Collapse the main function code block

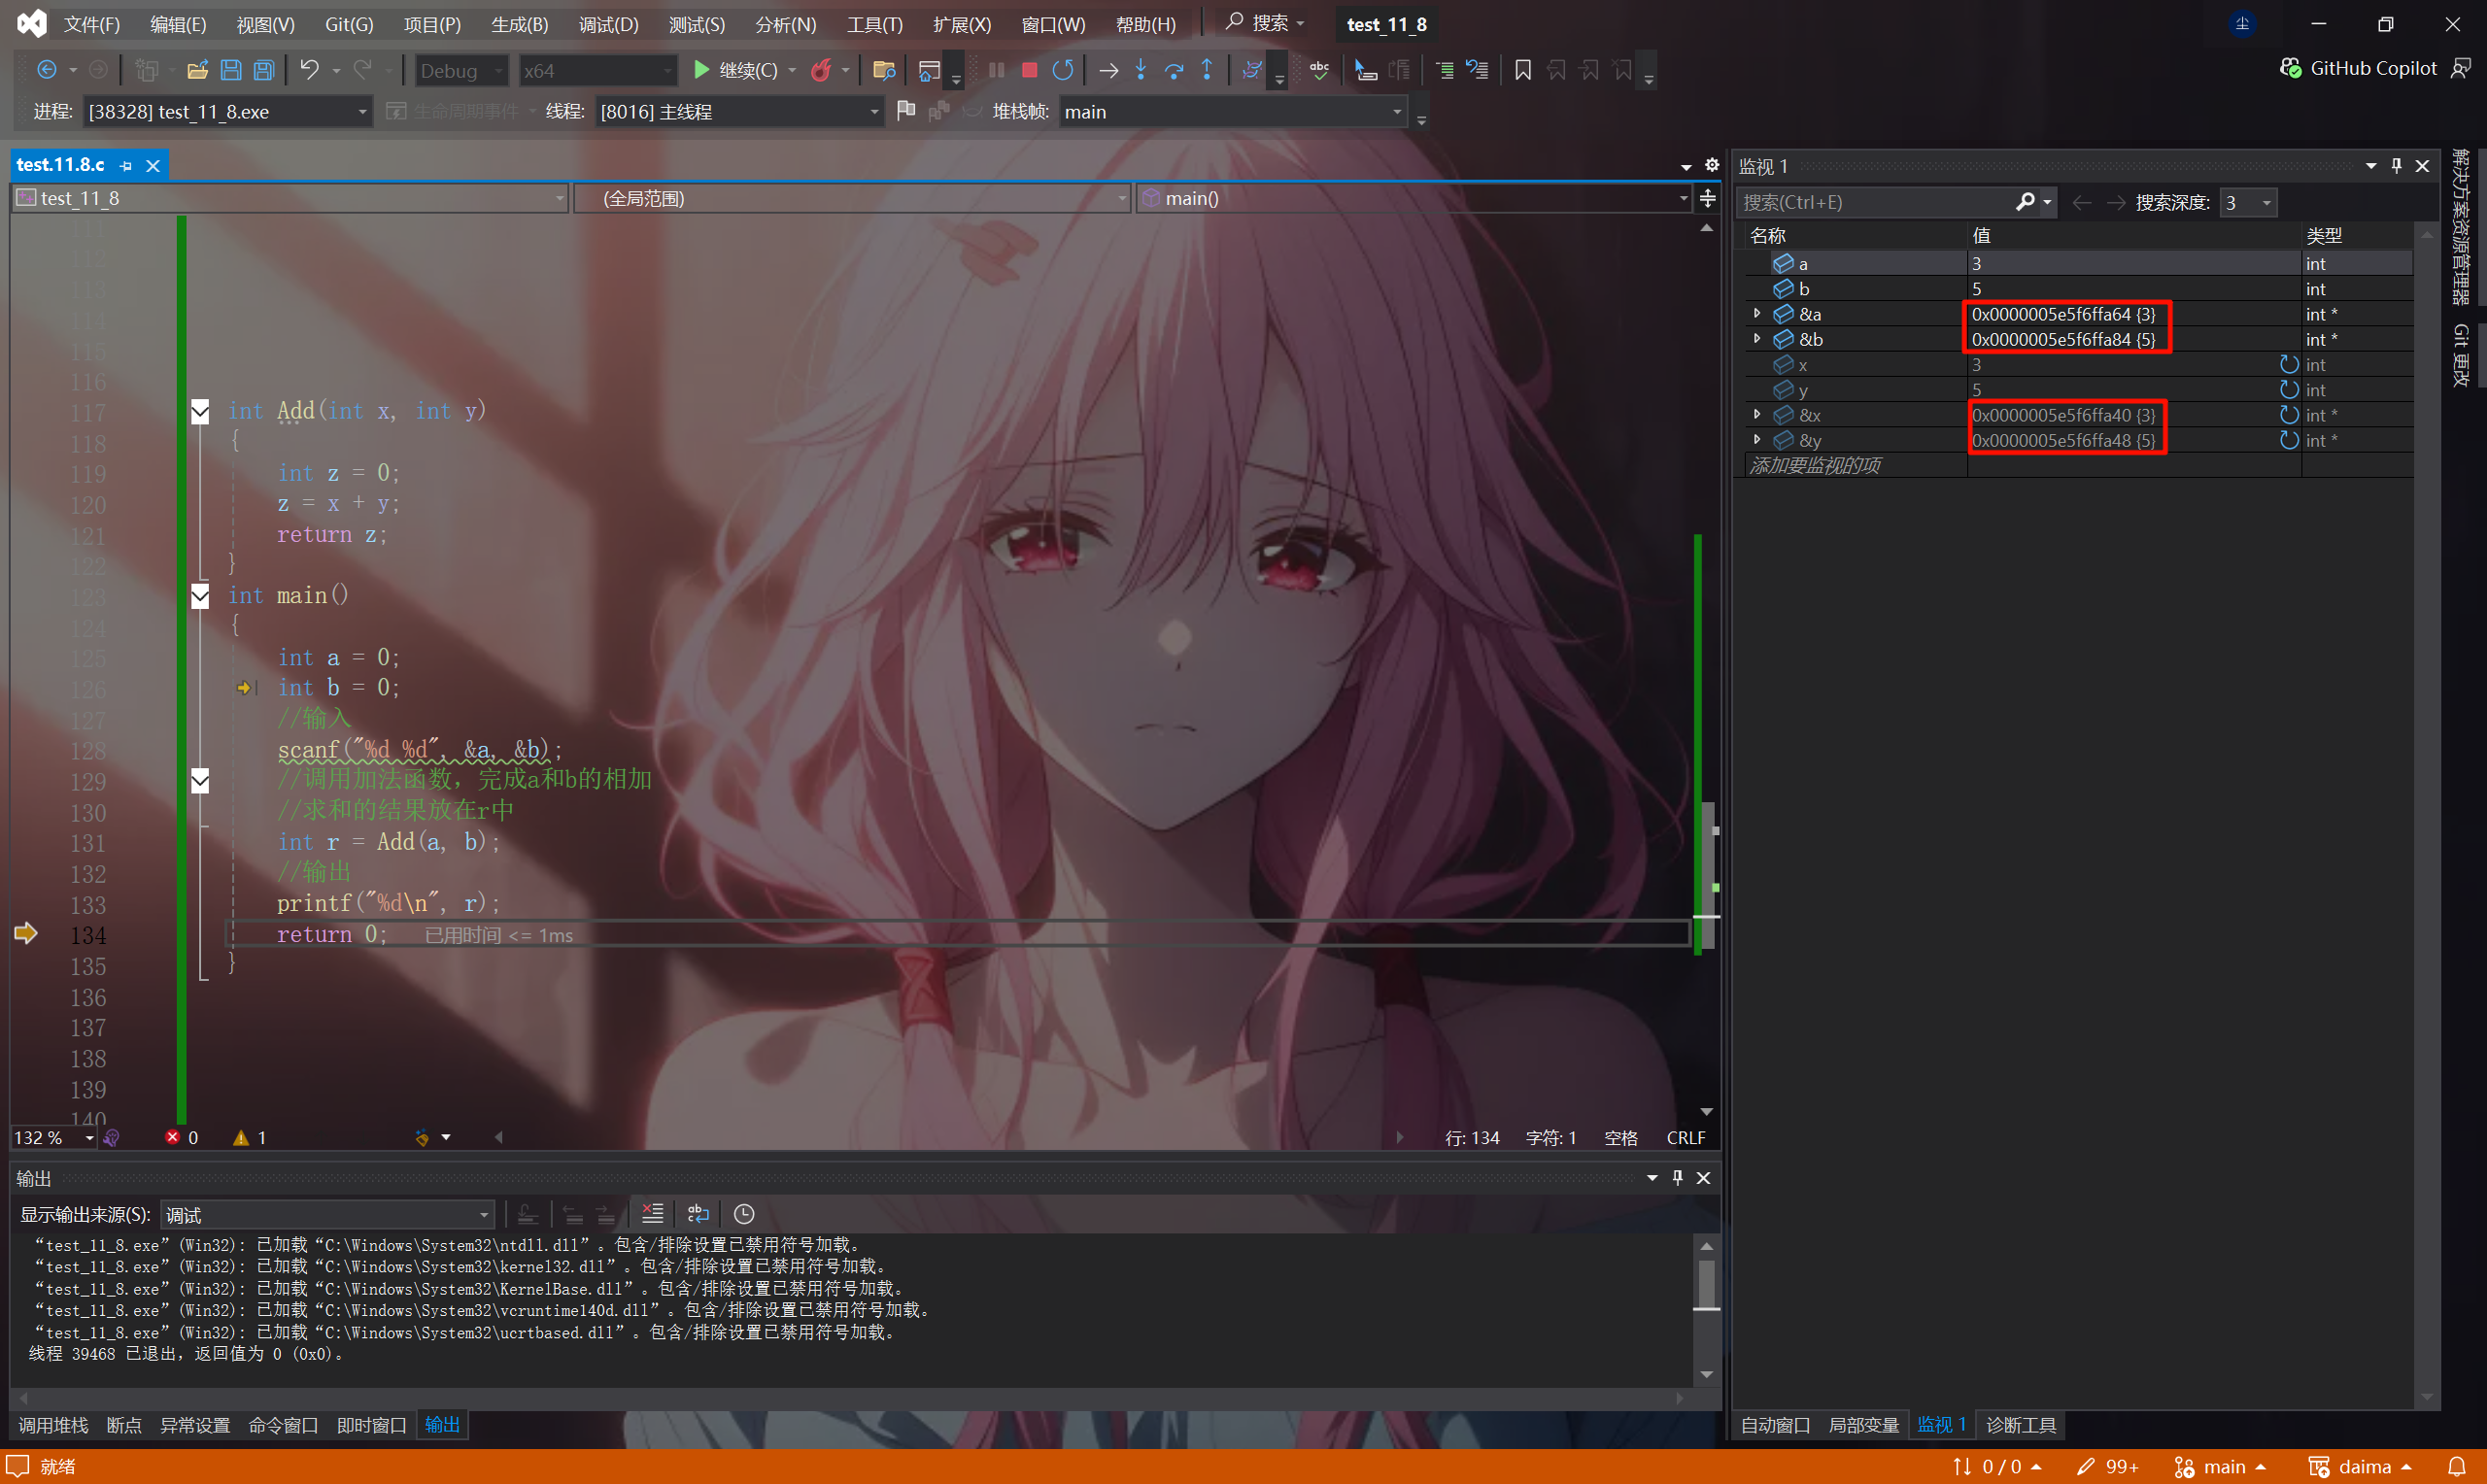pyautogui.click(x=200, y=596)
